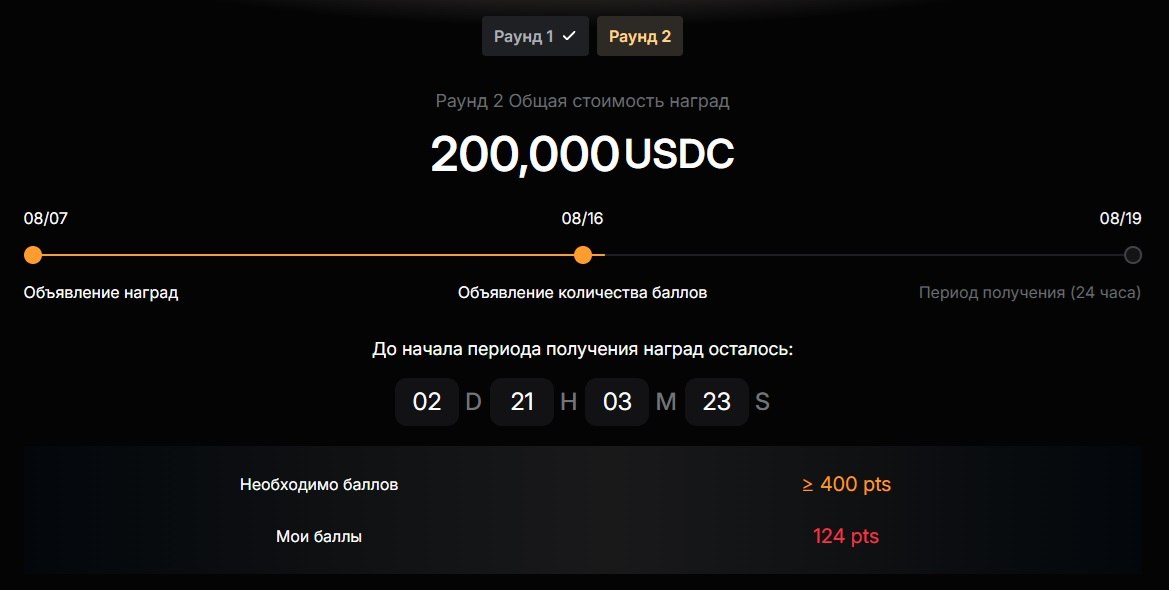This screenshot has height=590, width=1169.
Task: Click the Необходимо баллов row label
Action: click(x=319, y=485)
